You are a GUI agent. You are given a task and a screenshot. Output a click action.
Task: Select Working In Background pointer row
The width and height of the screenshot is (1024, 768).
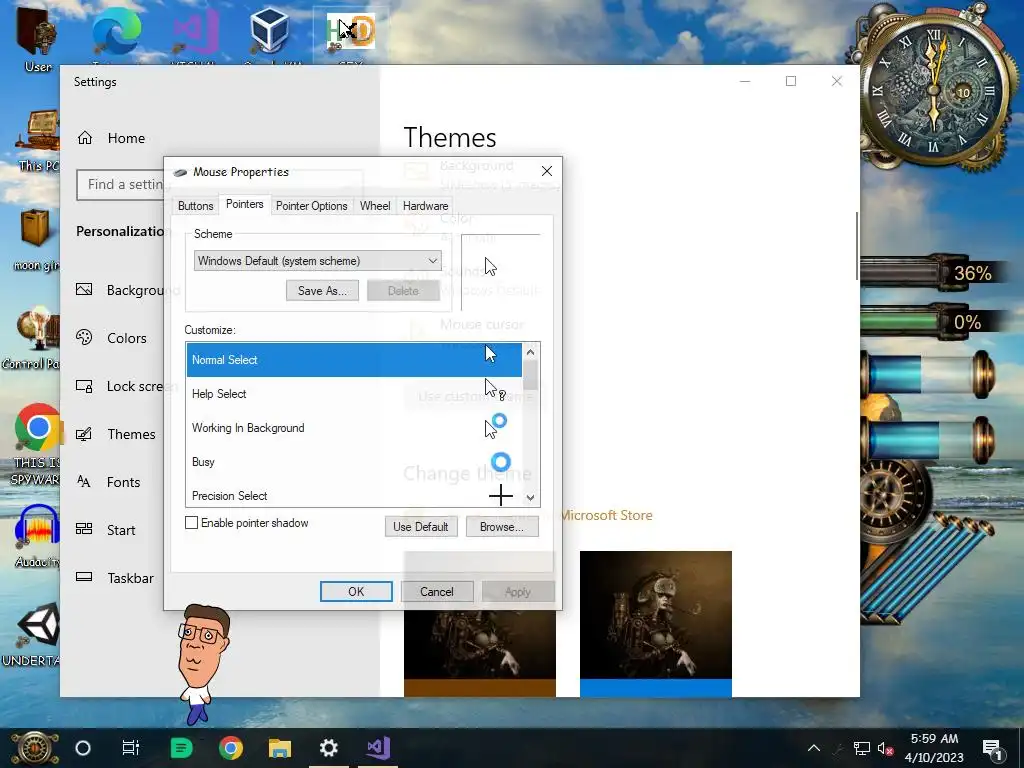tap(354, 428)
